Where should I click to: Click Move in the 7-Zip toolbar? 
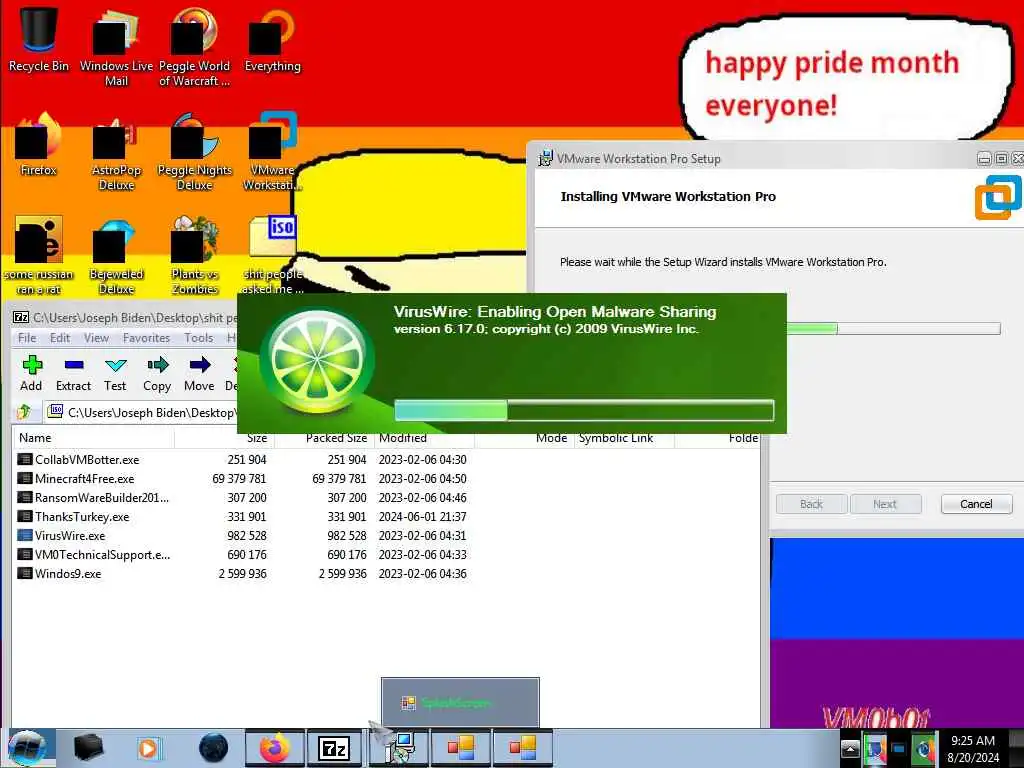click(199, 374)
